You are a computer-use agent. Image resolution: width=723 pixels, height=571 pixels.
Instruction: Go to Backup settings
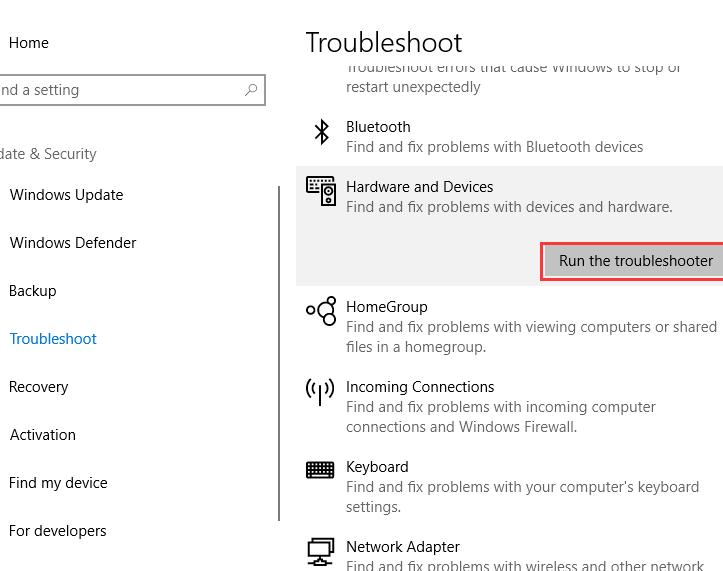[32, 291]
